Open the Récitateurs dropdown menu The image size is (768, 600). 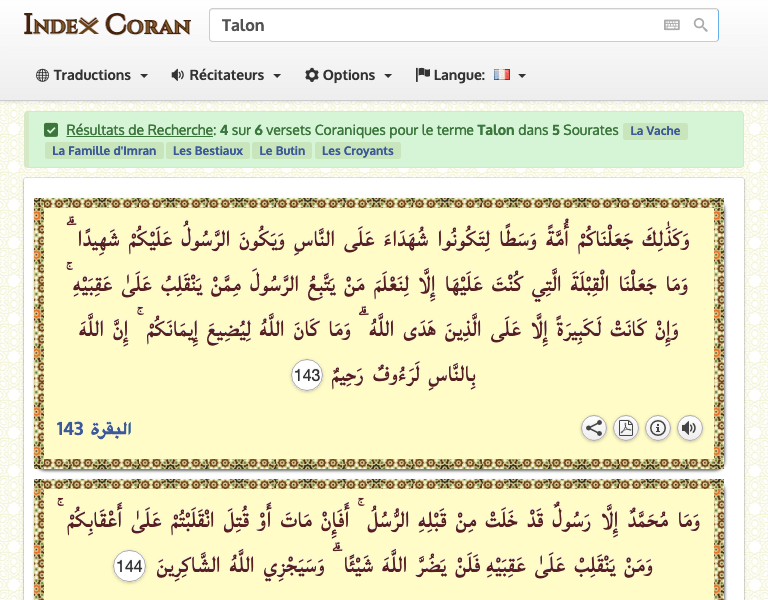point(226,75)
